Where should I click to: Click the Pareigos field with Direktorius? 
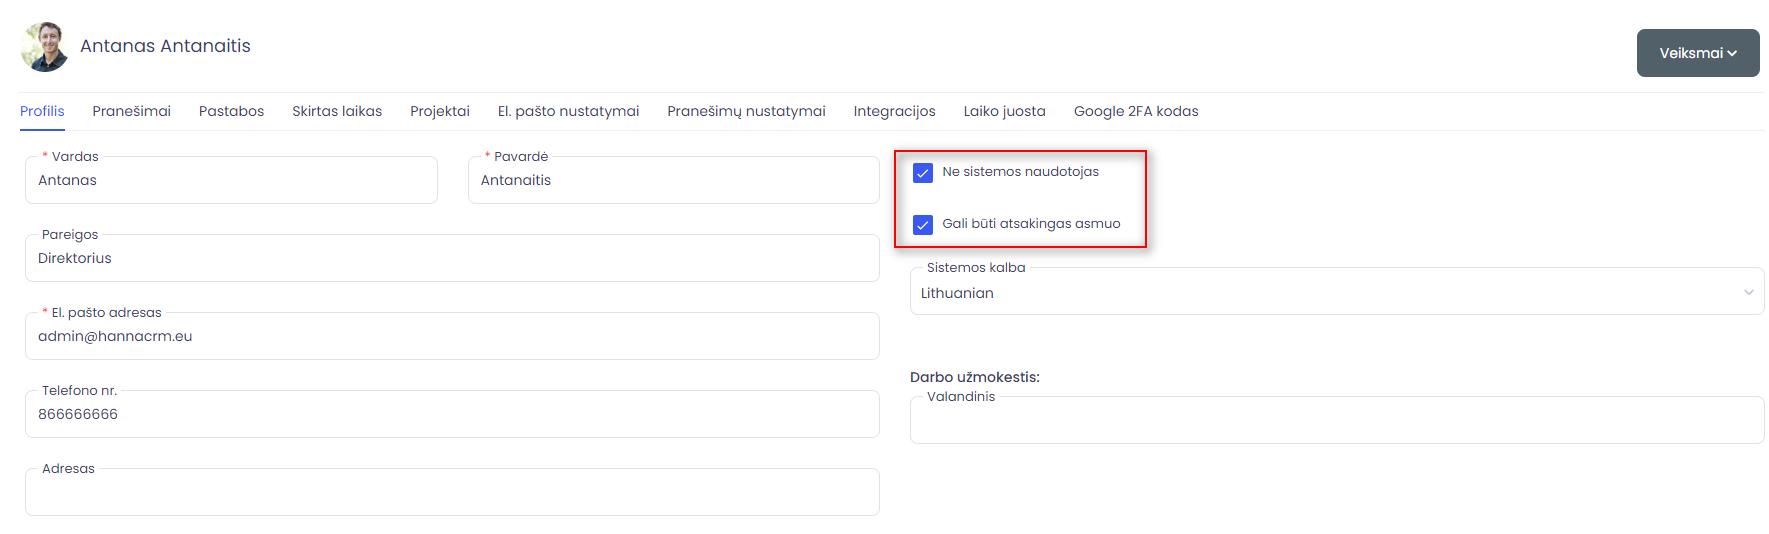[452, 258]
